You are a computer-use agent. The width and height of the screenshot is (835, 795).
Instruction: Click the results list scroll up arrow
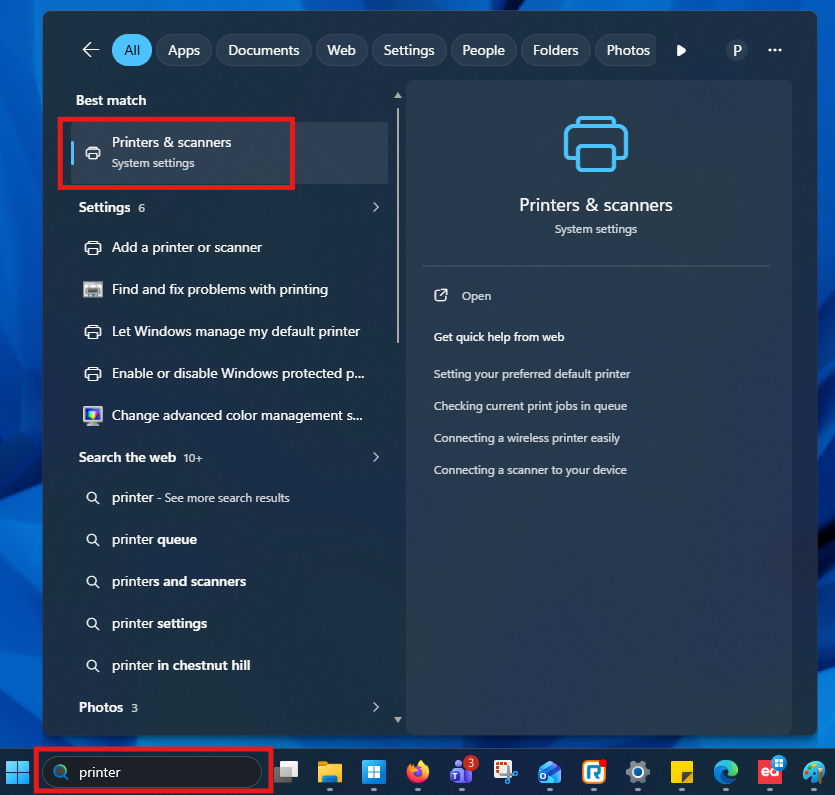[398, 96]
